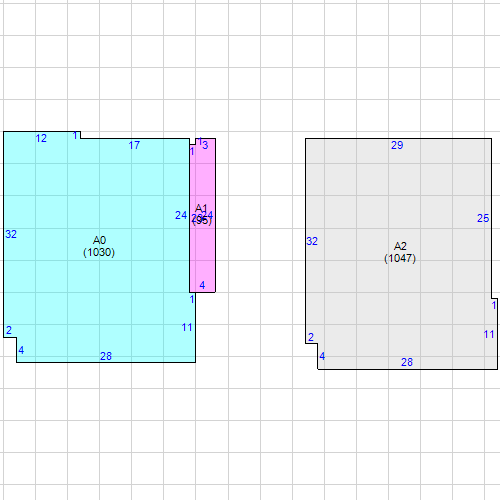This screenshot has width=500, height=500.
Task: Click the "1" dimension at A2's right-side step
Action: coord(494,305)
